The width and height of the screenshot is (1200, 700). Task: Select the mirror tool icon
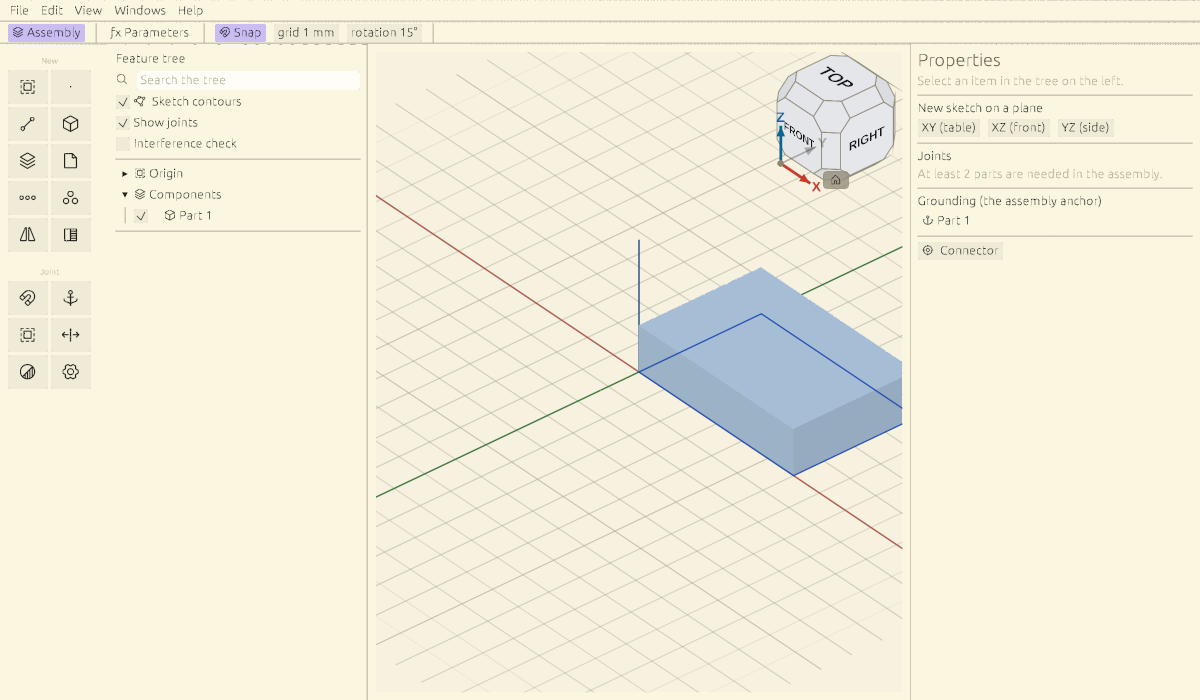[28, 235]
